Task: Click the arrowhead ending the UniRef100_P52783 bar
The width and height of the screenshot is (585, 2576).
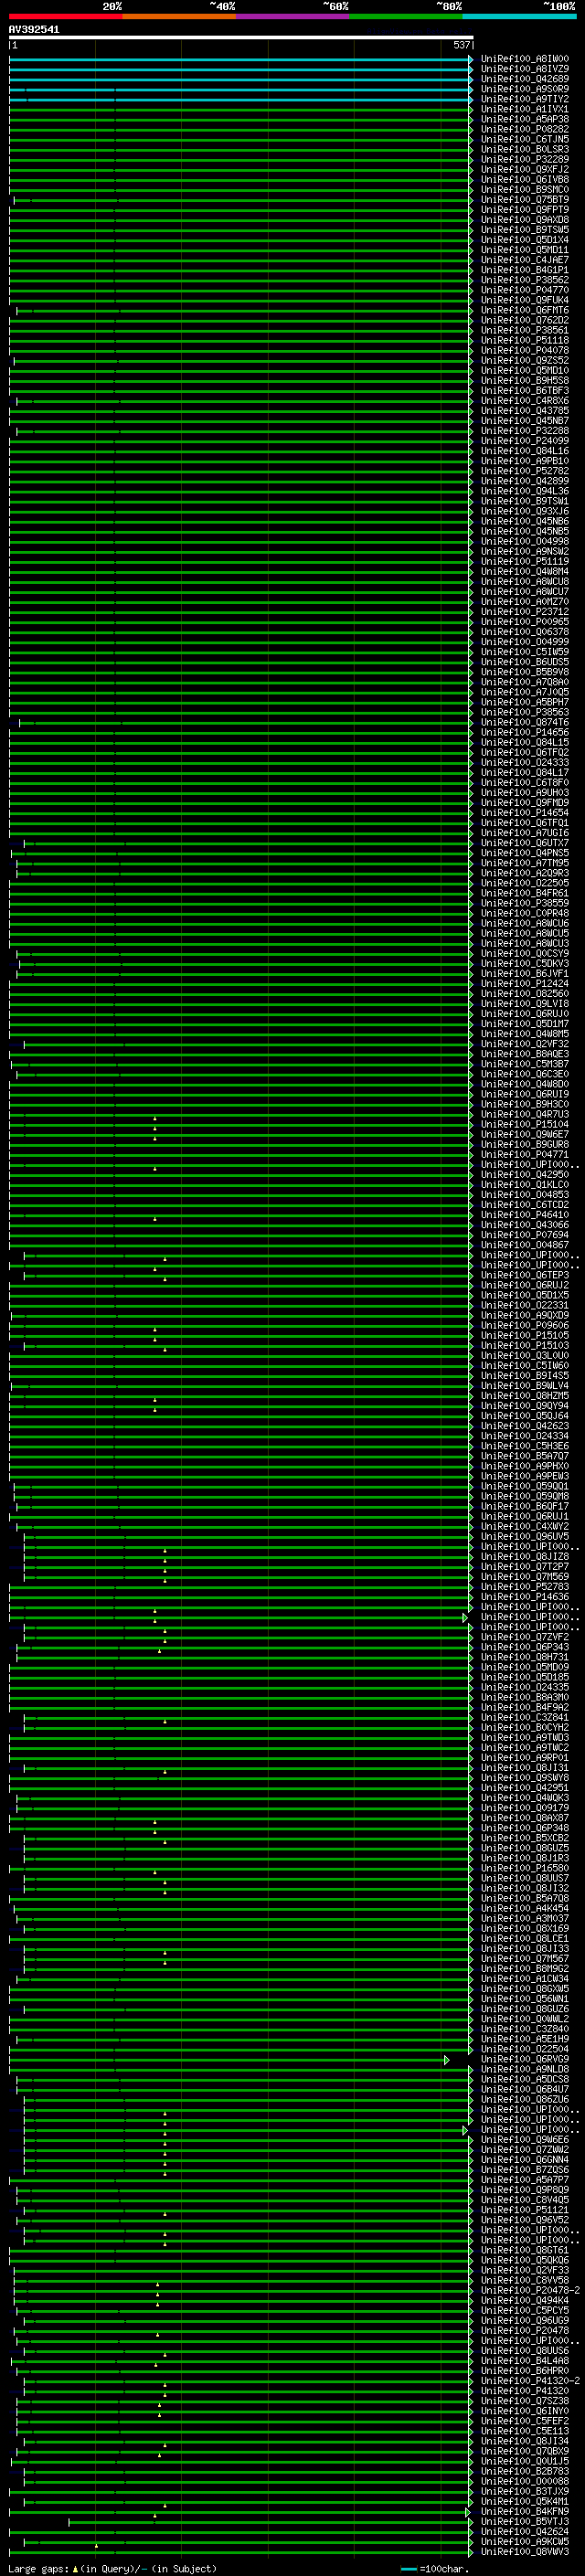Action: (x=470, y=1587)
